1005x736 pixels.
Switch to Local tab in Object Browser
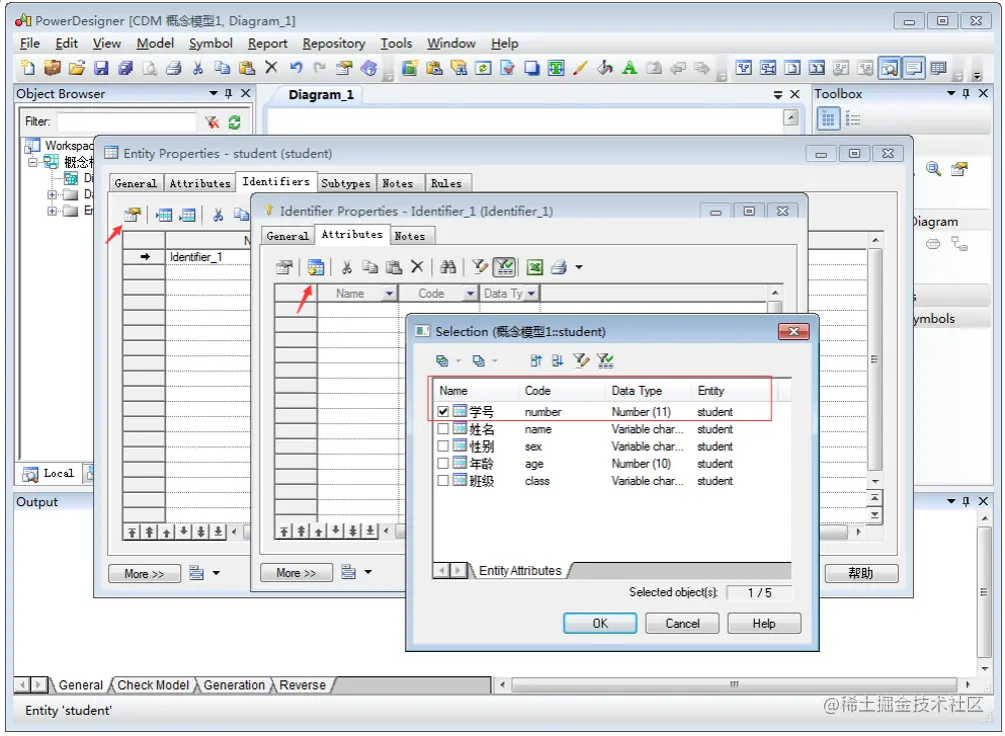tap(49, 473)
